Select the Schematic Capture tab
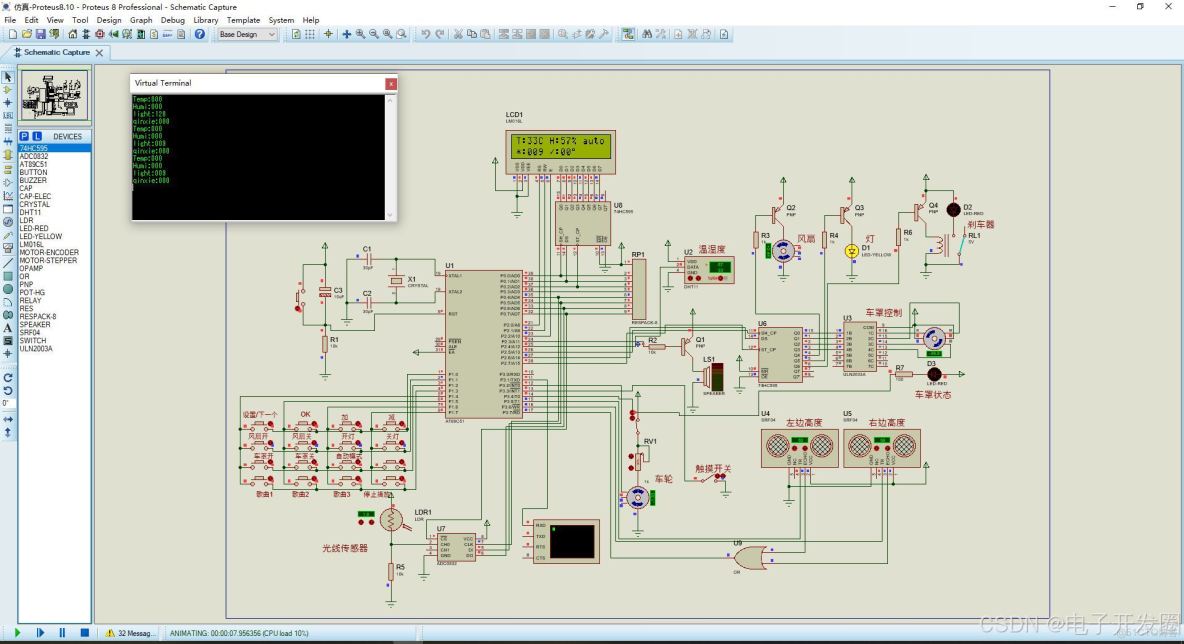Image resolution: width=1184 pixels, height=644 pixels. [x=56, y=52]
